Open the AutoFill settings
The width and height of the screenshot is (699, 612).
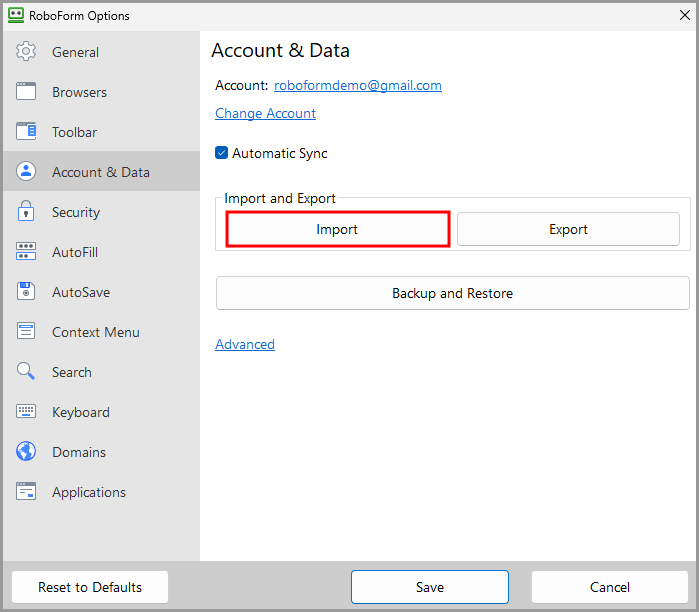[102, 252]
